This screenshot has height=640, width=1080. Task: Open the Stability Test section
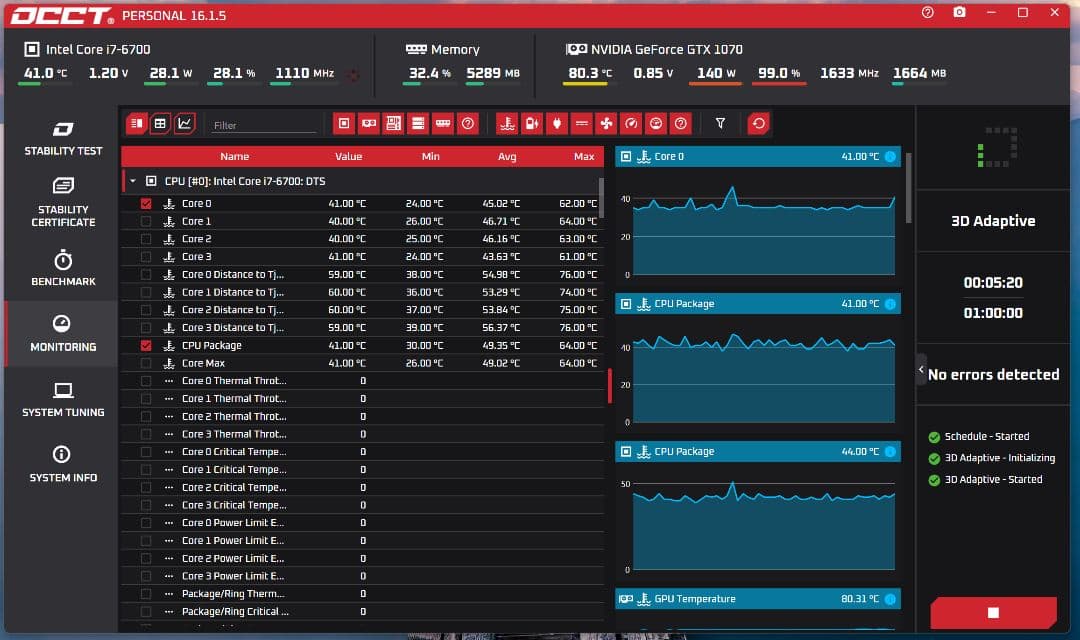click(63, 138)
